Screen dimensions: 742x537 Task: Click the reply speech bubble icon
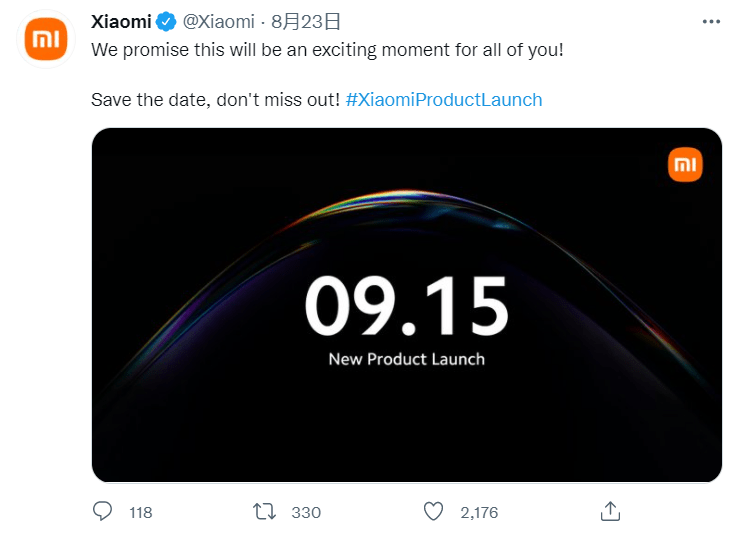click(x=102, y=511)
